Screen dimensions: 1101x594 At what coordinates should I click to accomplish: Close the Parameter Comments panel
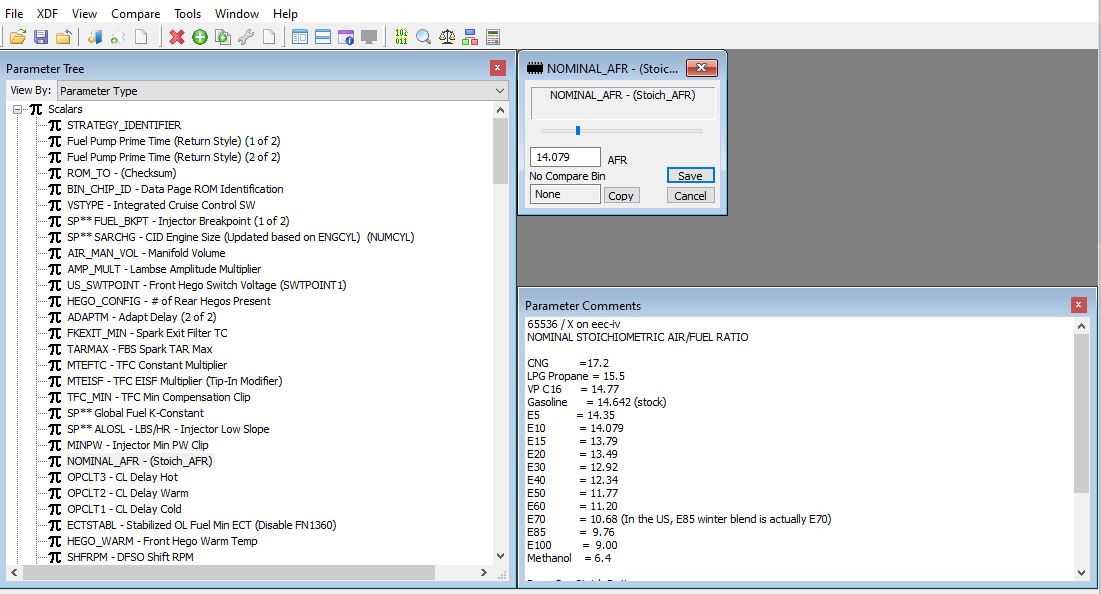coord(1078,305)
